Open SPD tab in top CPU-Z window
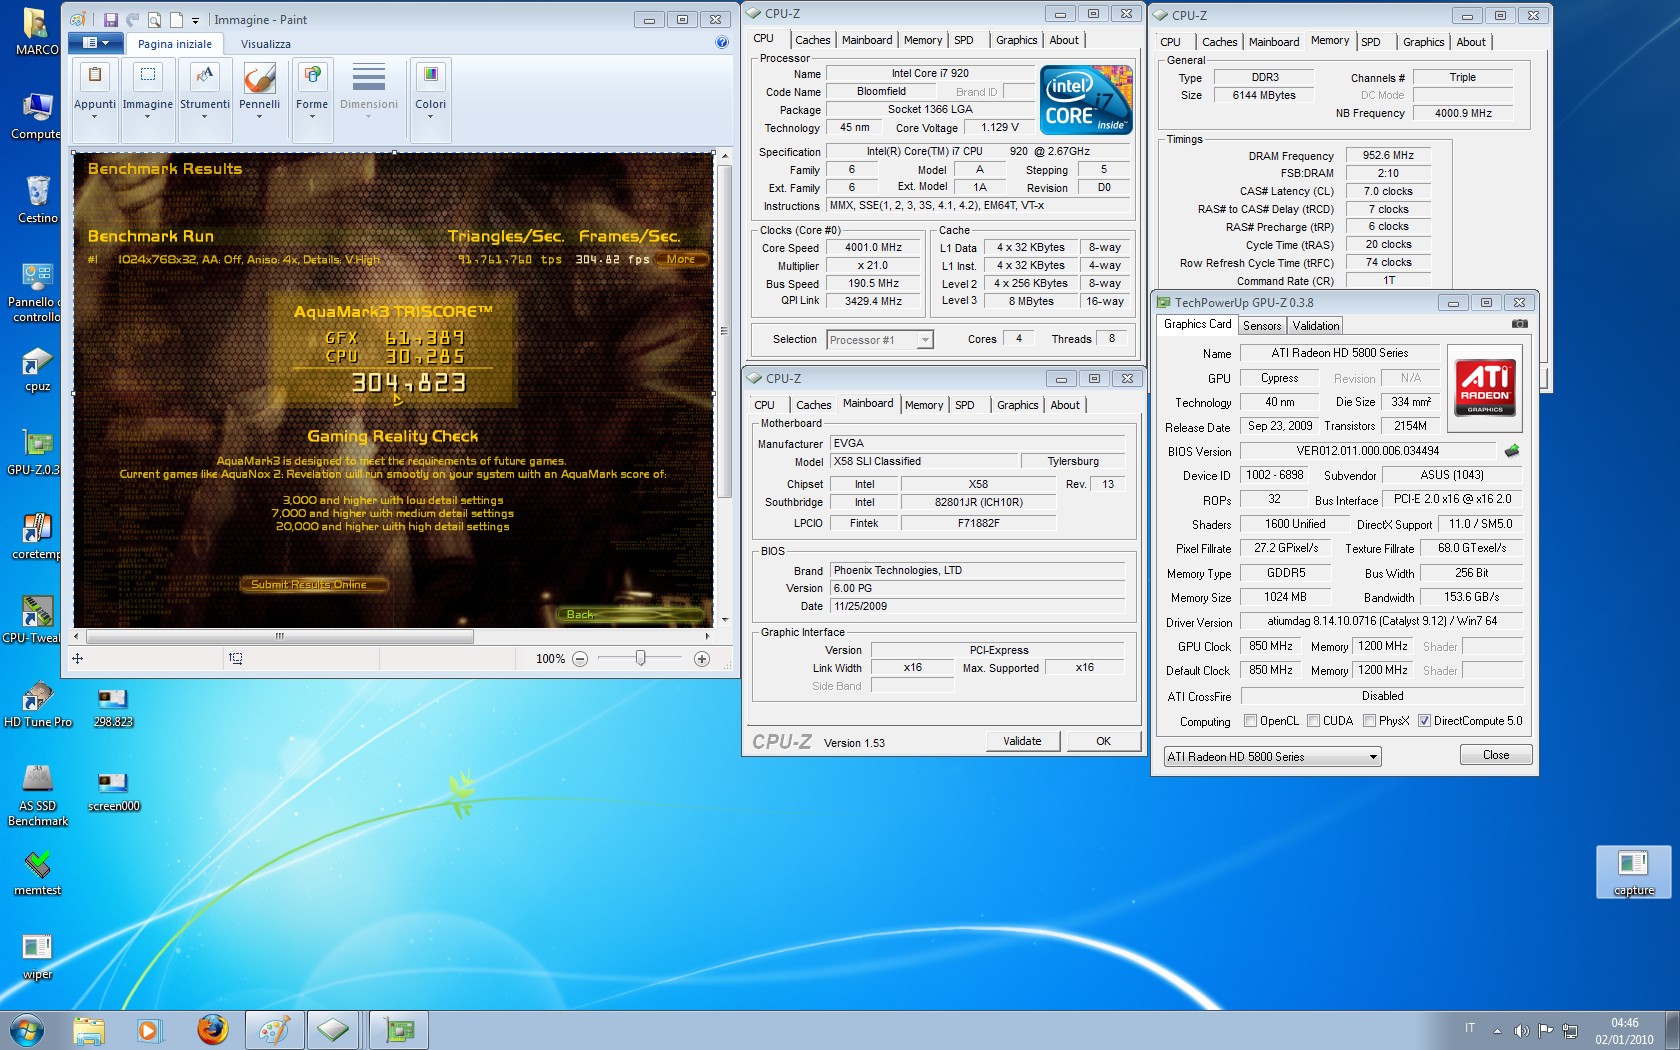The image size is (1680, 1050). pos(964,40)
